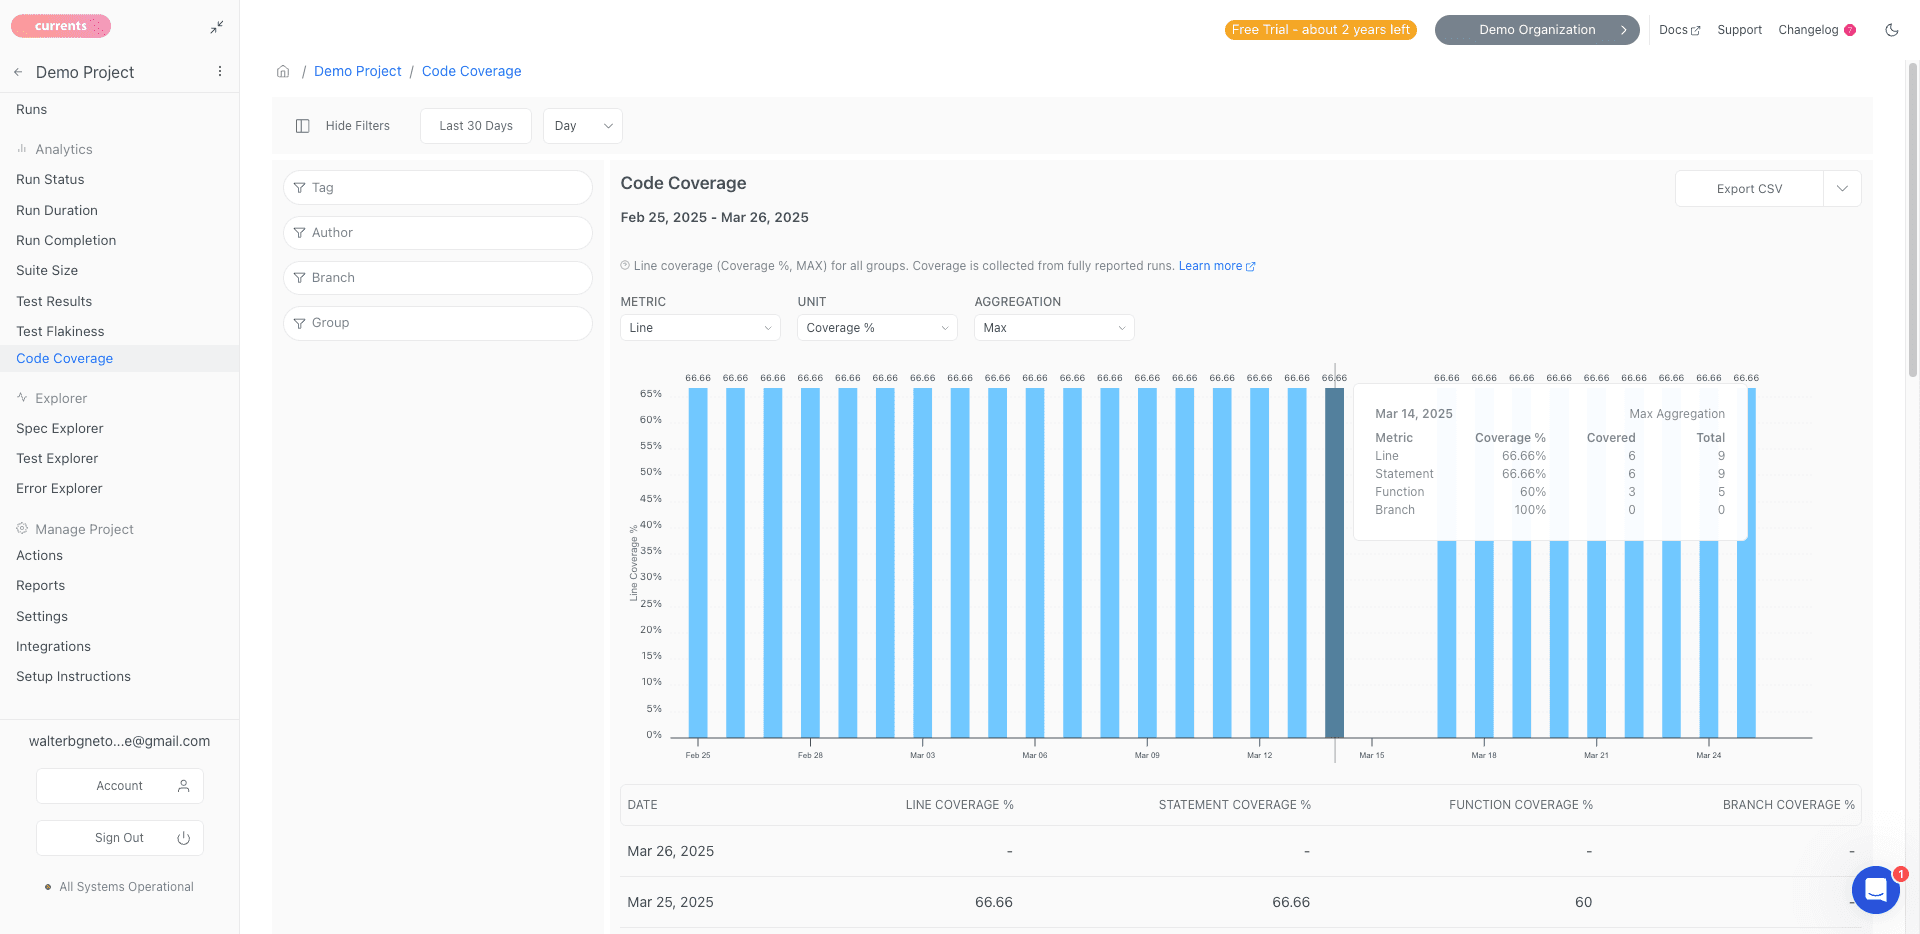1920x934 pixels.
Task: Open the Demo Project kebab menu
Action: click(220, 72)
